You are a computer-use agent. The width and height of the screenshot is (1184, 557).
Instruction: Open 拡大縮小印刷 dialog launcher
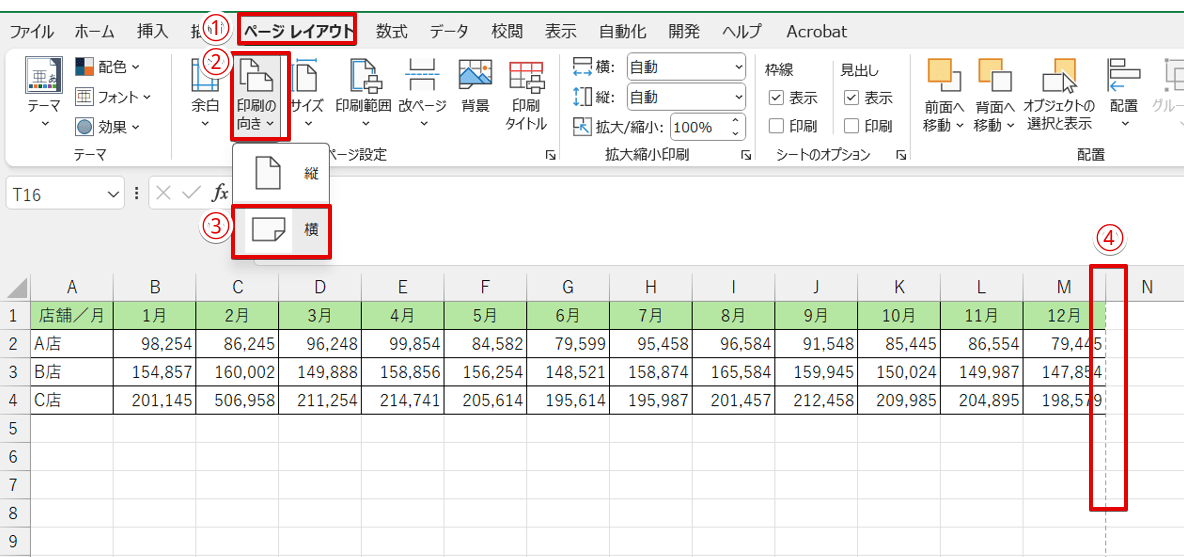(x=747, y=155)
